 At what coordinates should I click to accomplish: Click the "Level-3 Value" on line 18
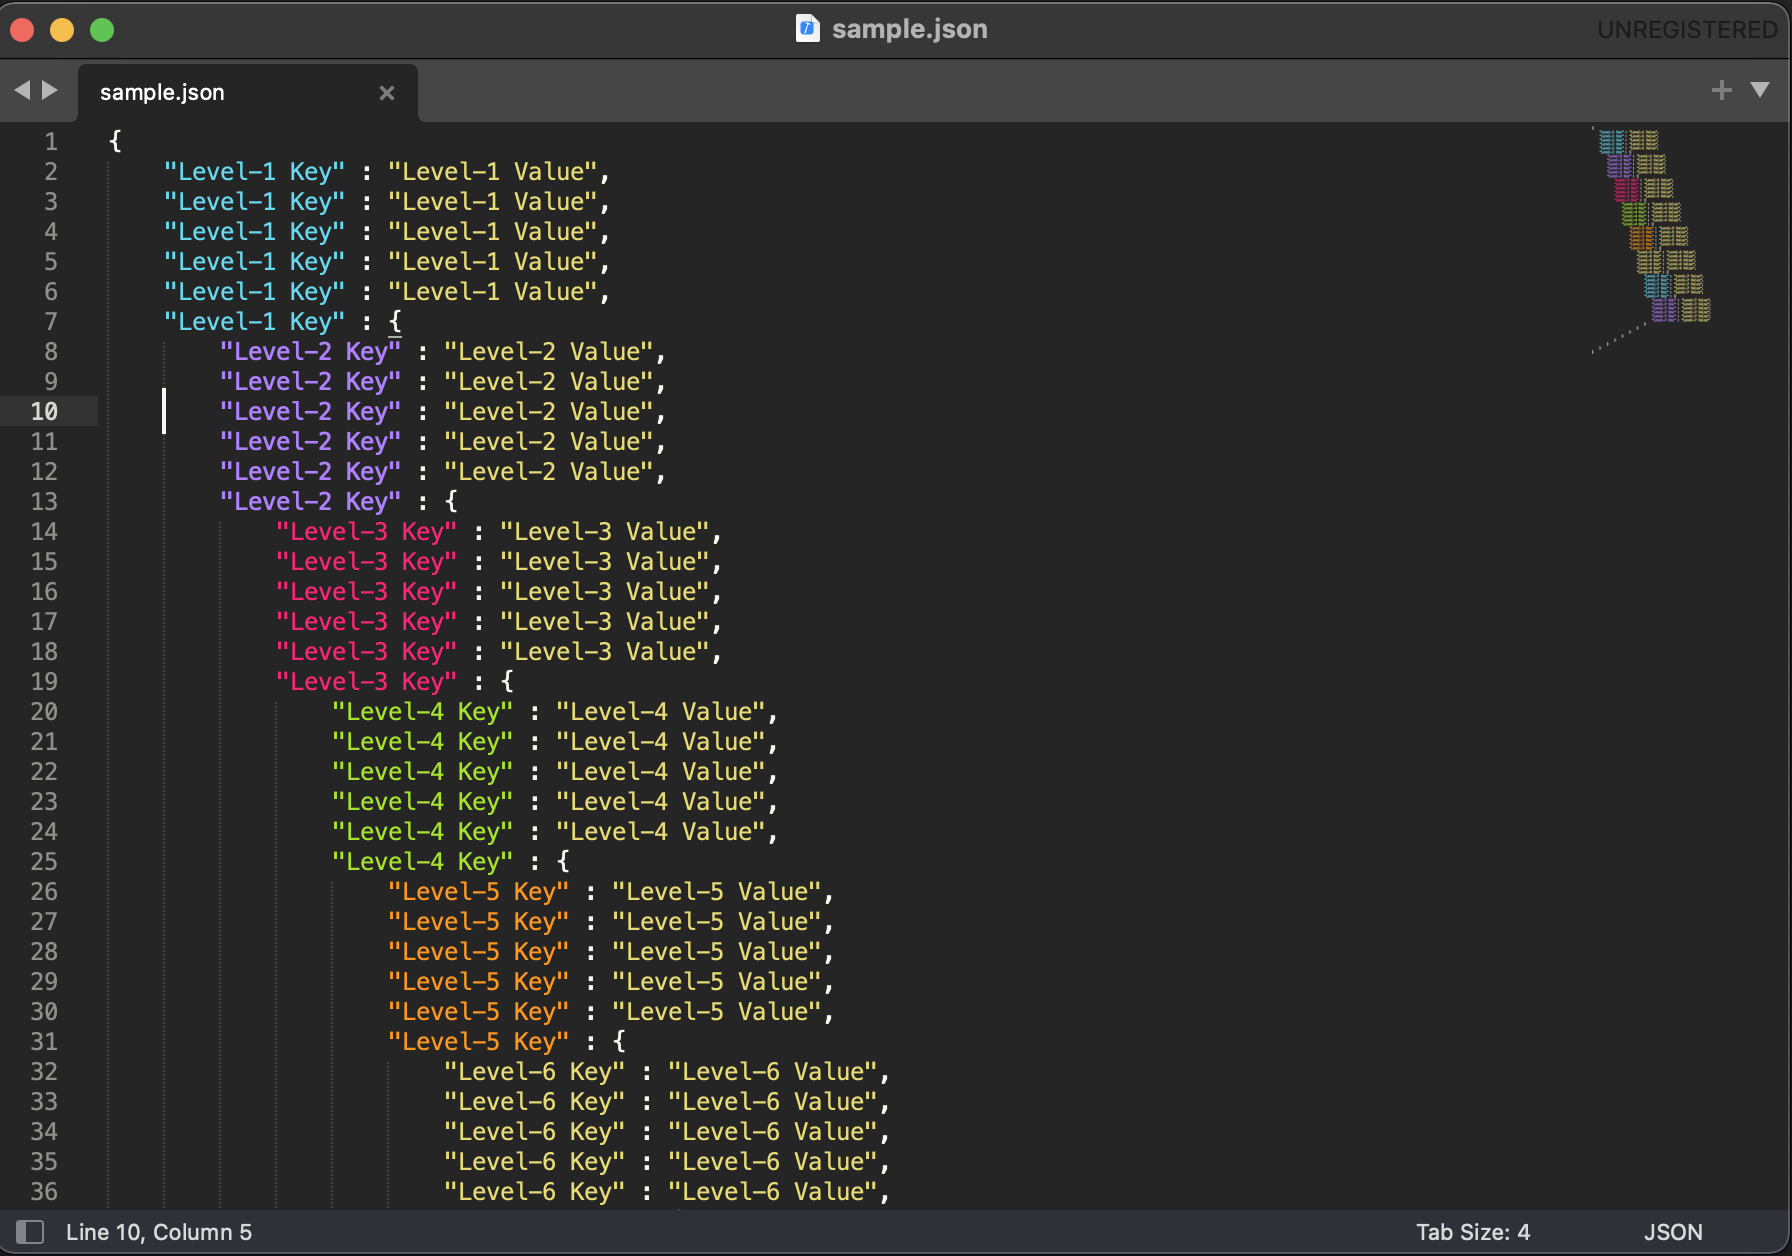[604, 652]
